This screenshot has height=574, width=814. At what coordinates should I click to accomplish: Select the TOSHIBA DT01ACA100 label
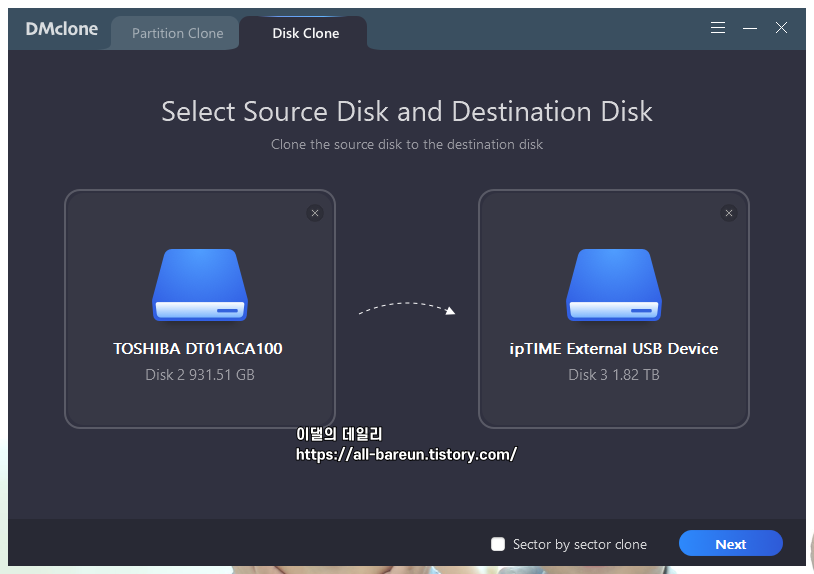coord(198,349)
